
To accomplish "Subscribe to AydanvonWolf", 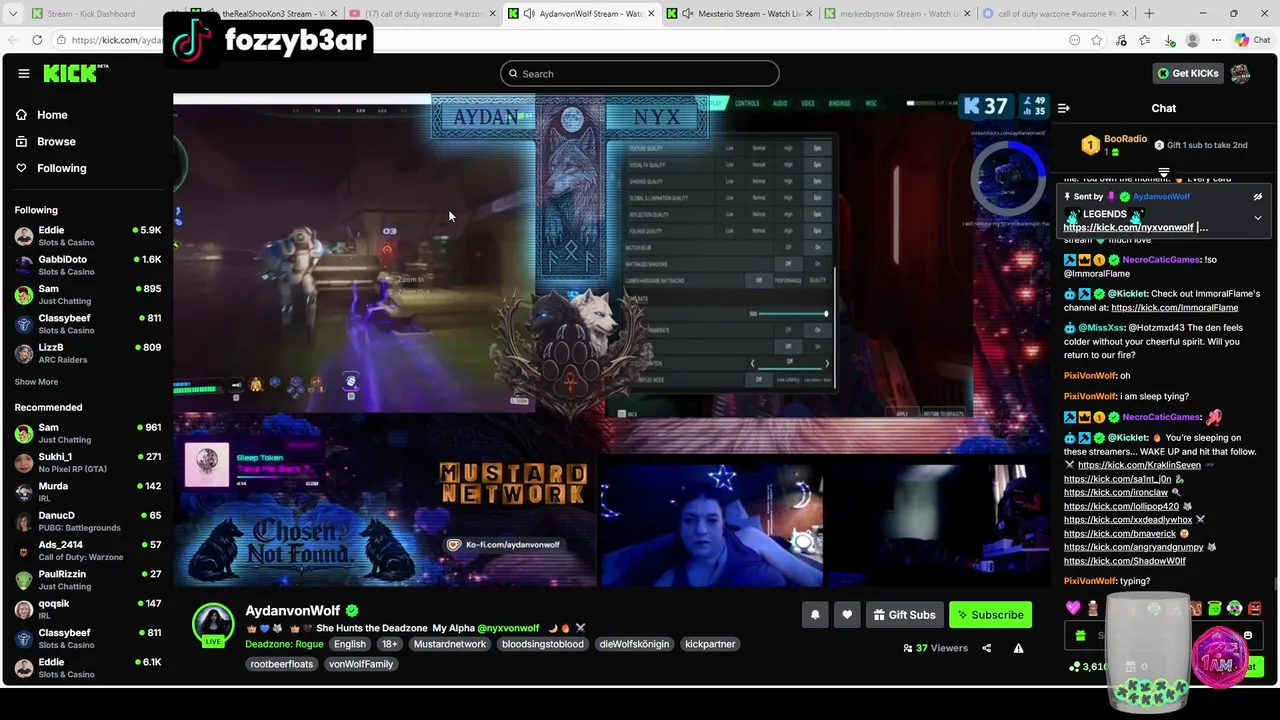I will click(x=990, y=615).
